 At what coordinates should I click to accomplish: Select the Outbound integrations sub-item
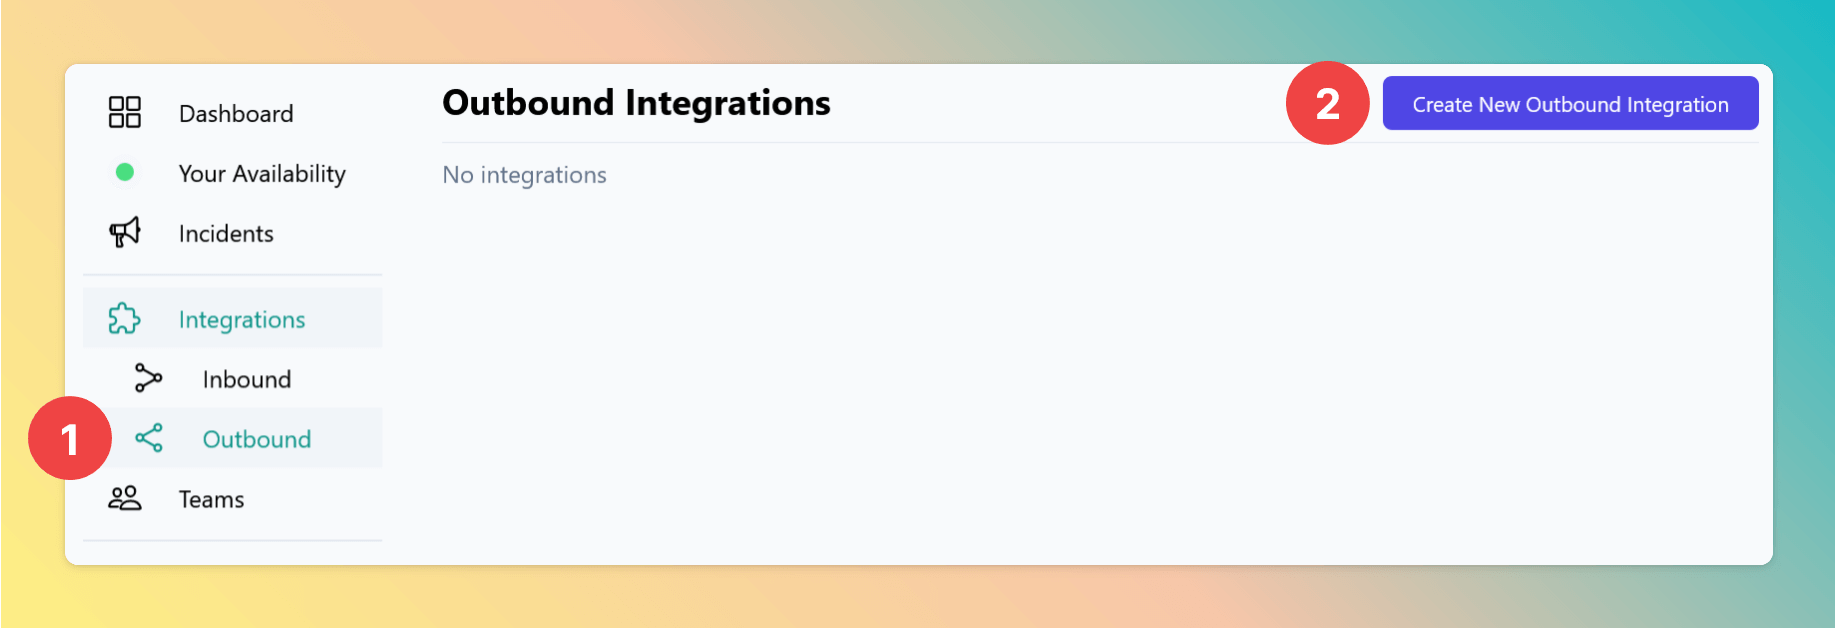pyautogui.click(x=244, y=438)
